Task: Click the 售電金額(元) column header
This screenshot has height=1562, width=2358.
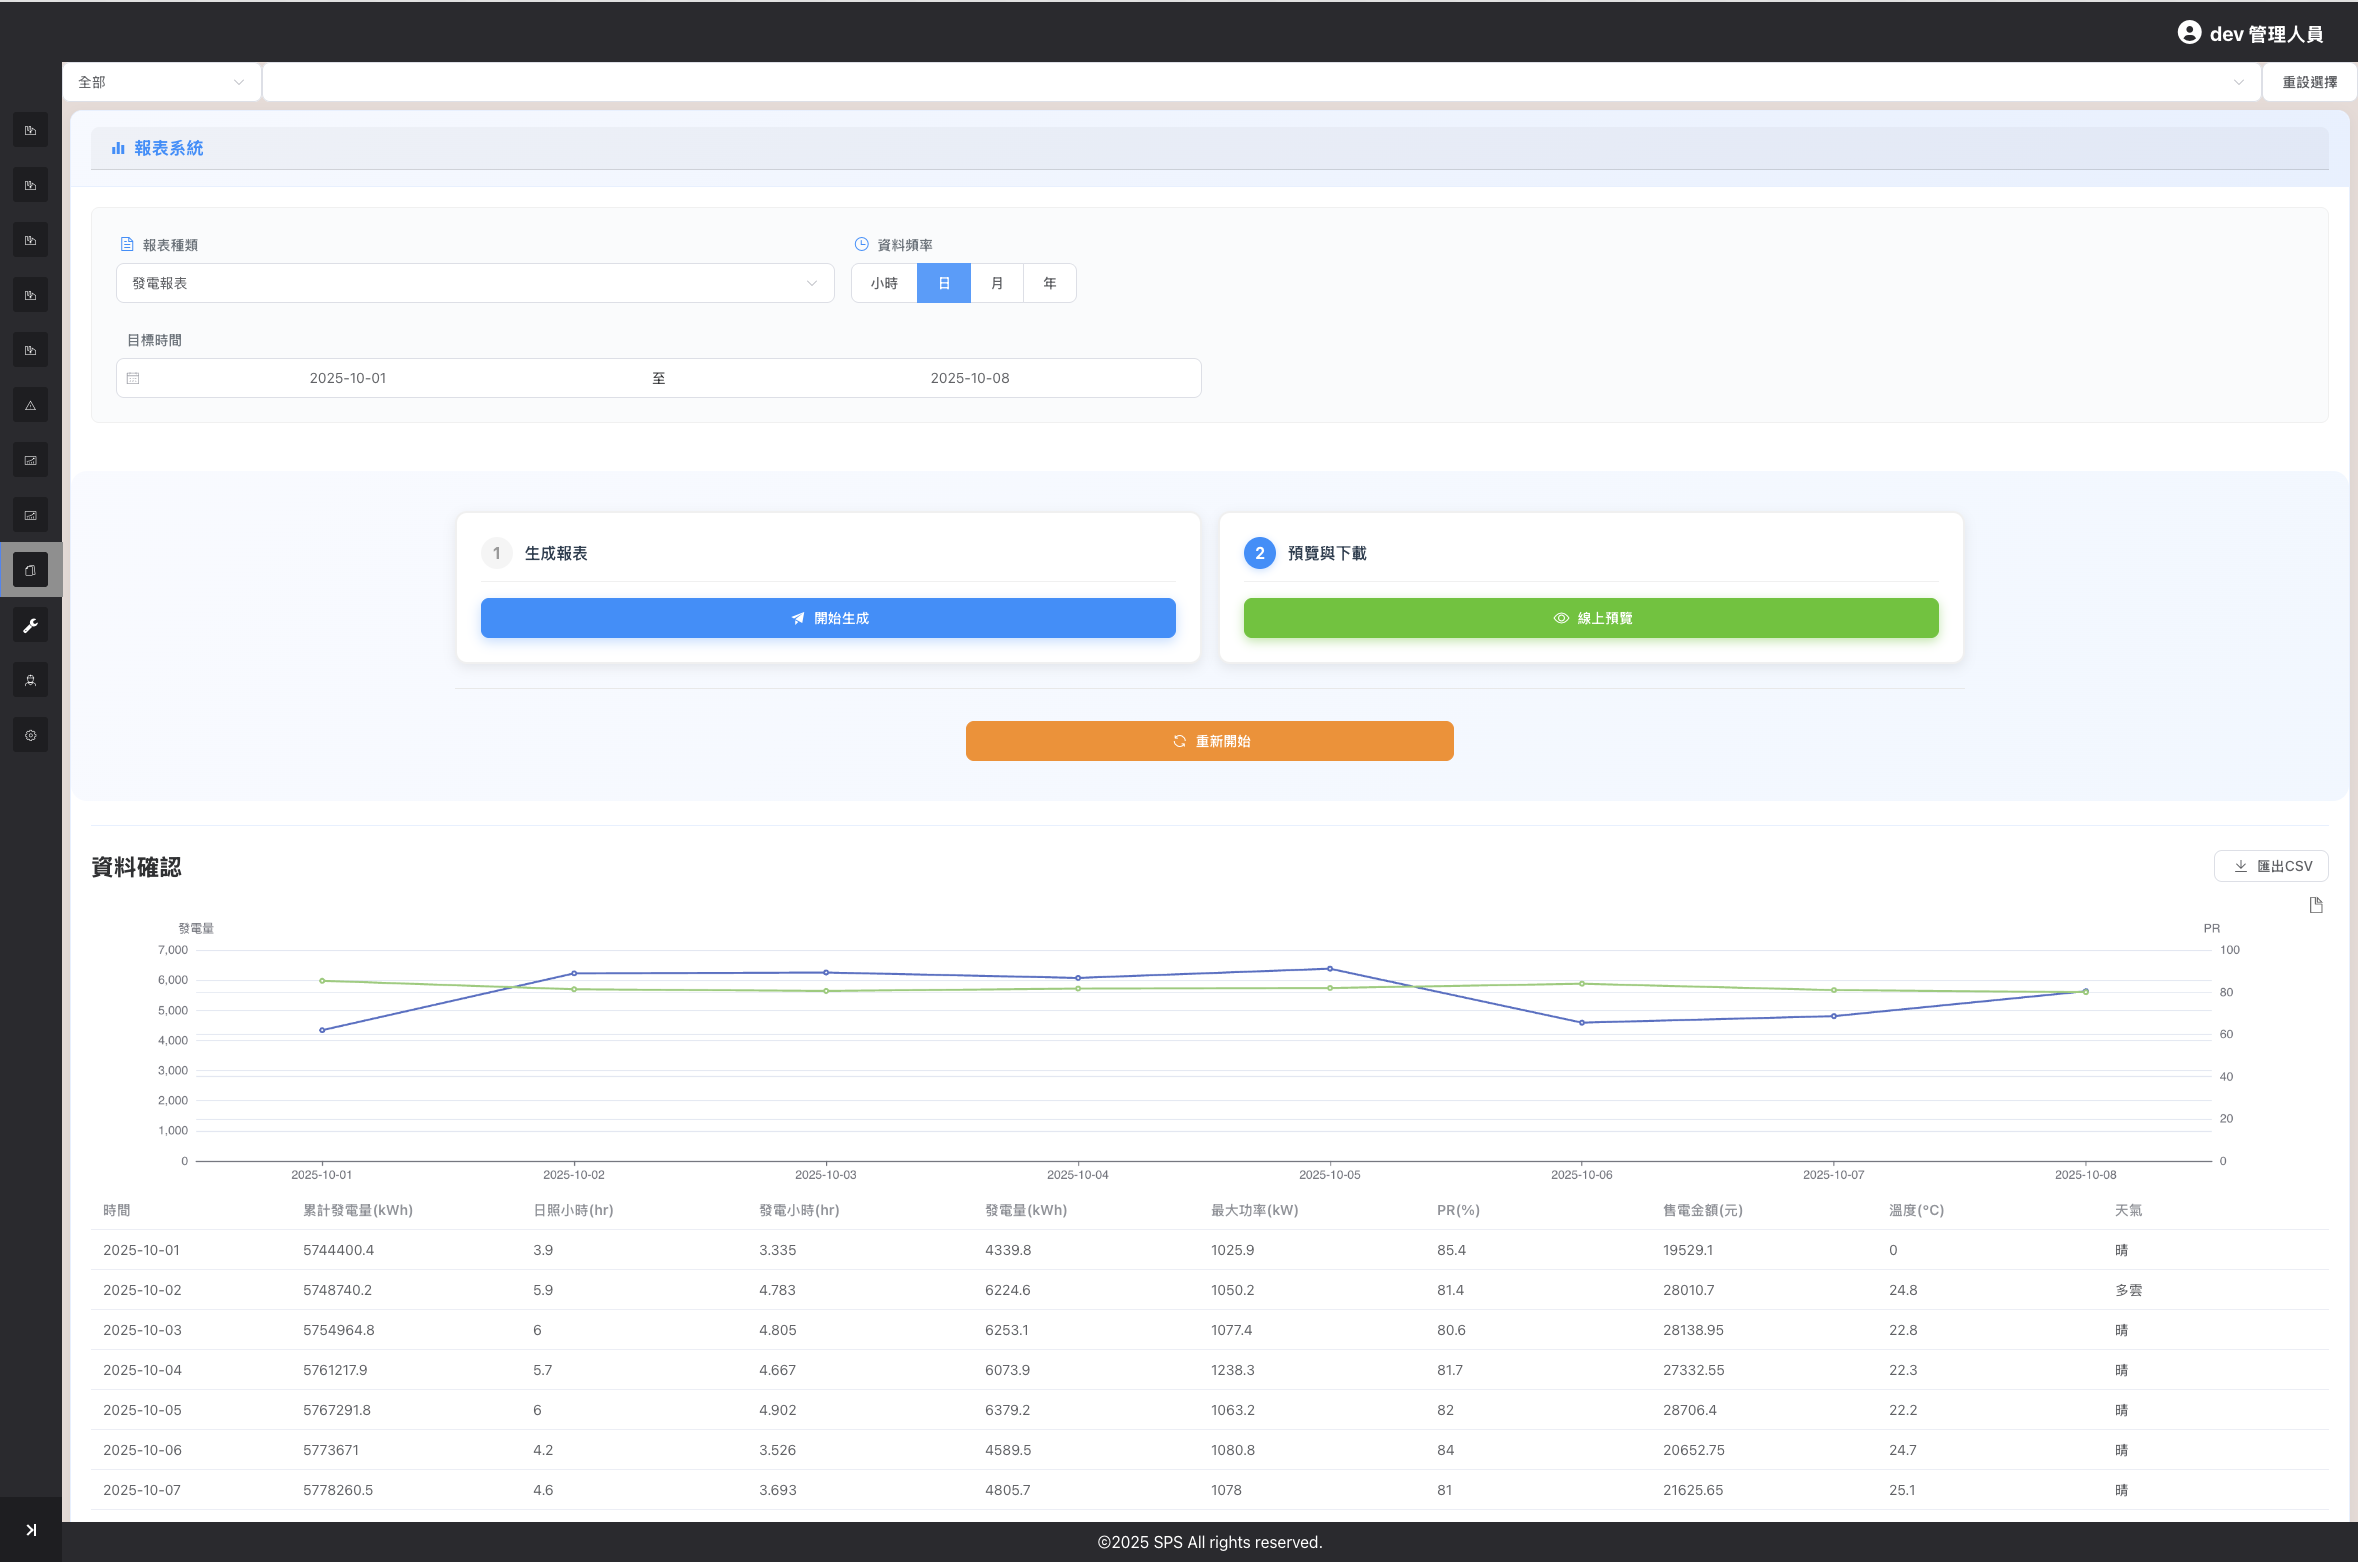Action: click(x=1703, y=1210)
